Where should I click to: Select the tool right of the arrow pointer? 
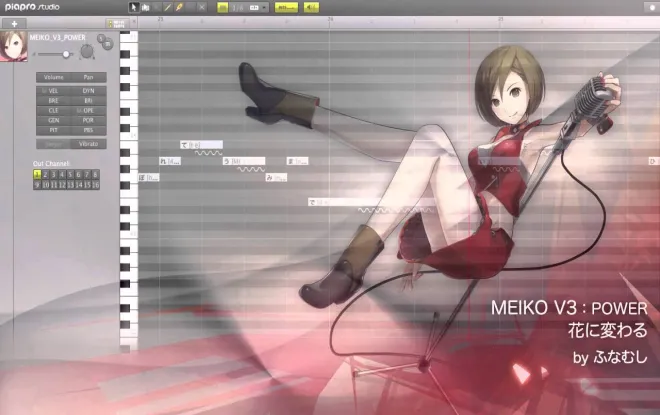click(x=145, y=8)
